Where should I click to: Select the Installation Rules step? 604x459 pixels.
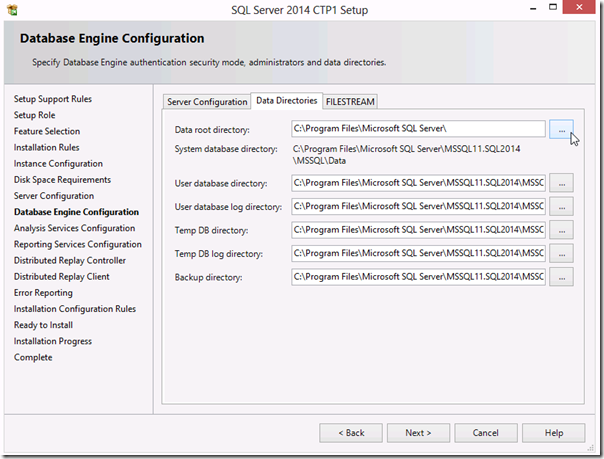coord(47,147)
